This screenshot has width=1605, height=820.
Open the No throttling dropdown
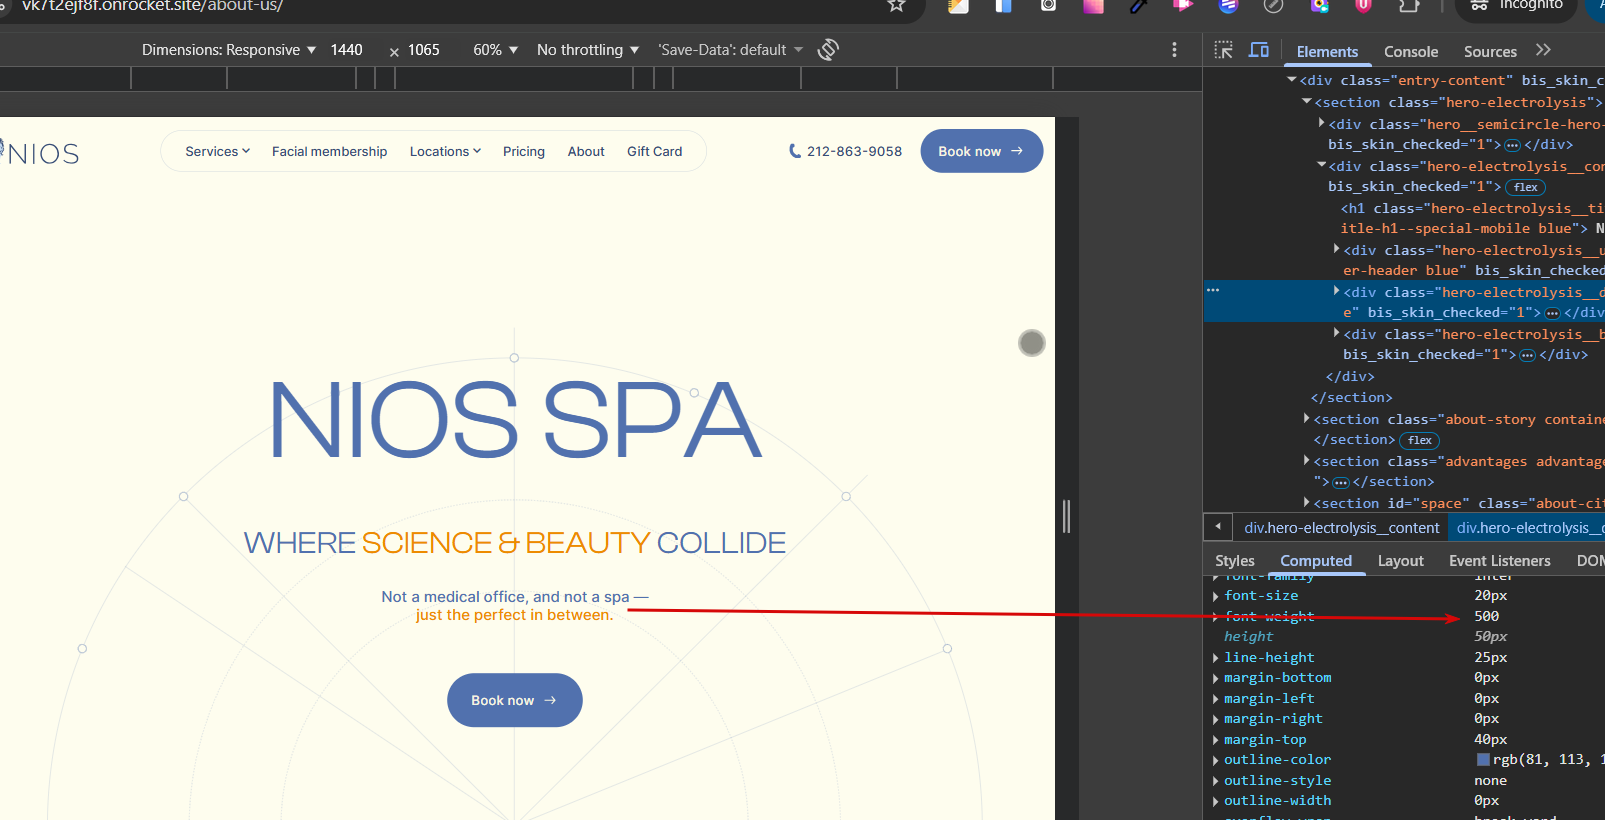pos(588,50)
